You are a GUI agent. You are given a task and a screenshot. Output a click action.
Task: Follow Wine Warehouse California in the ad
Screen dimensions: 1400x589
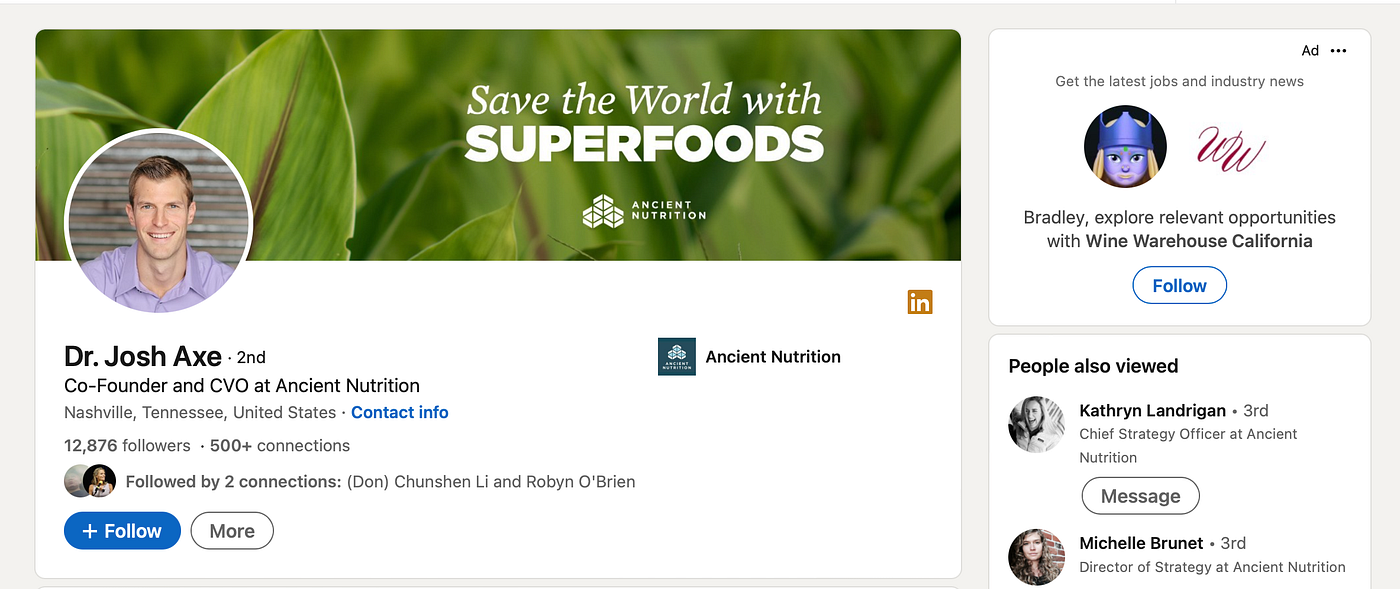(x=1180, y=285)
